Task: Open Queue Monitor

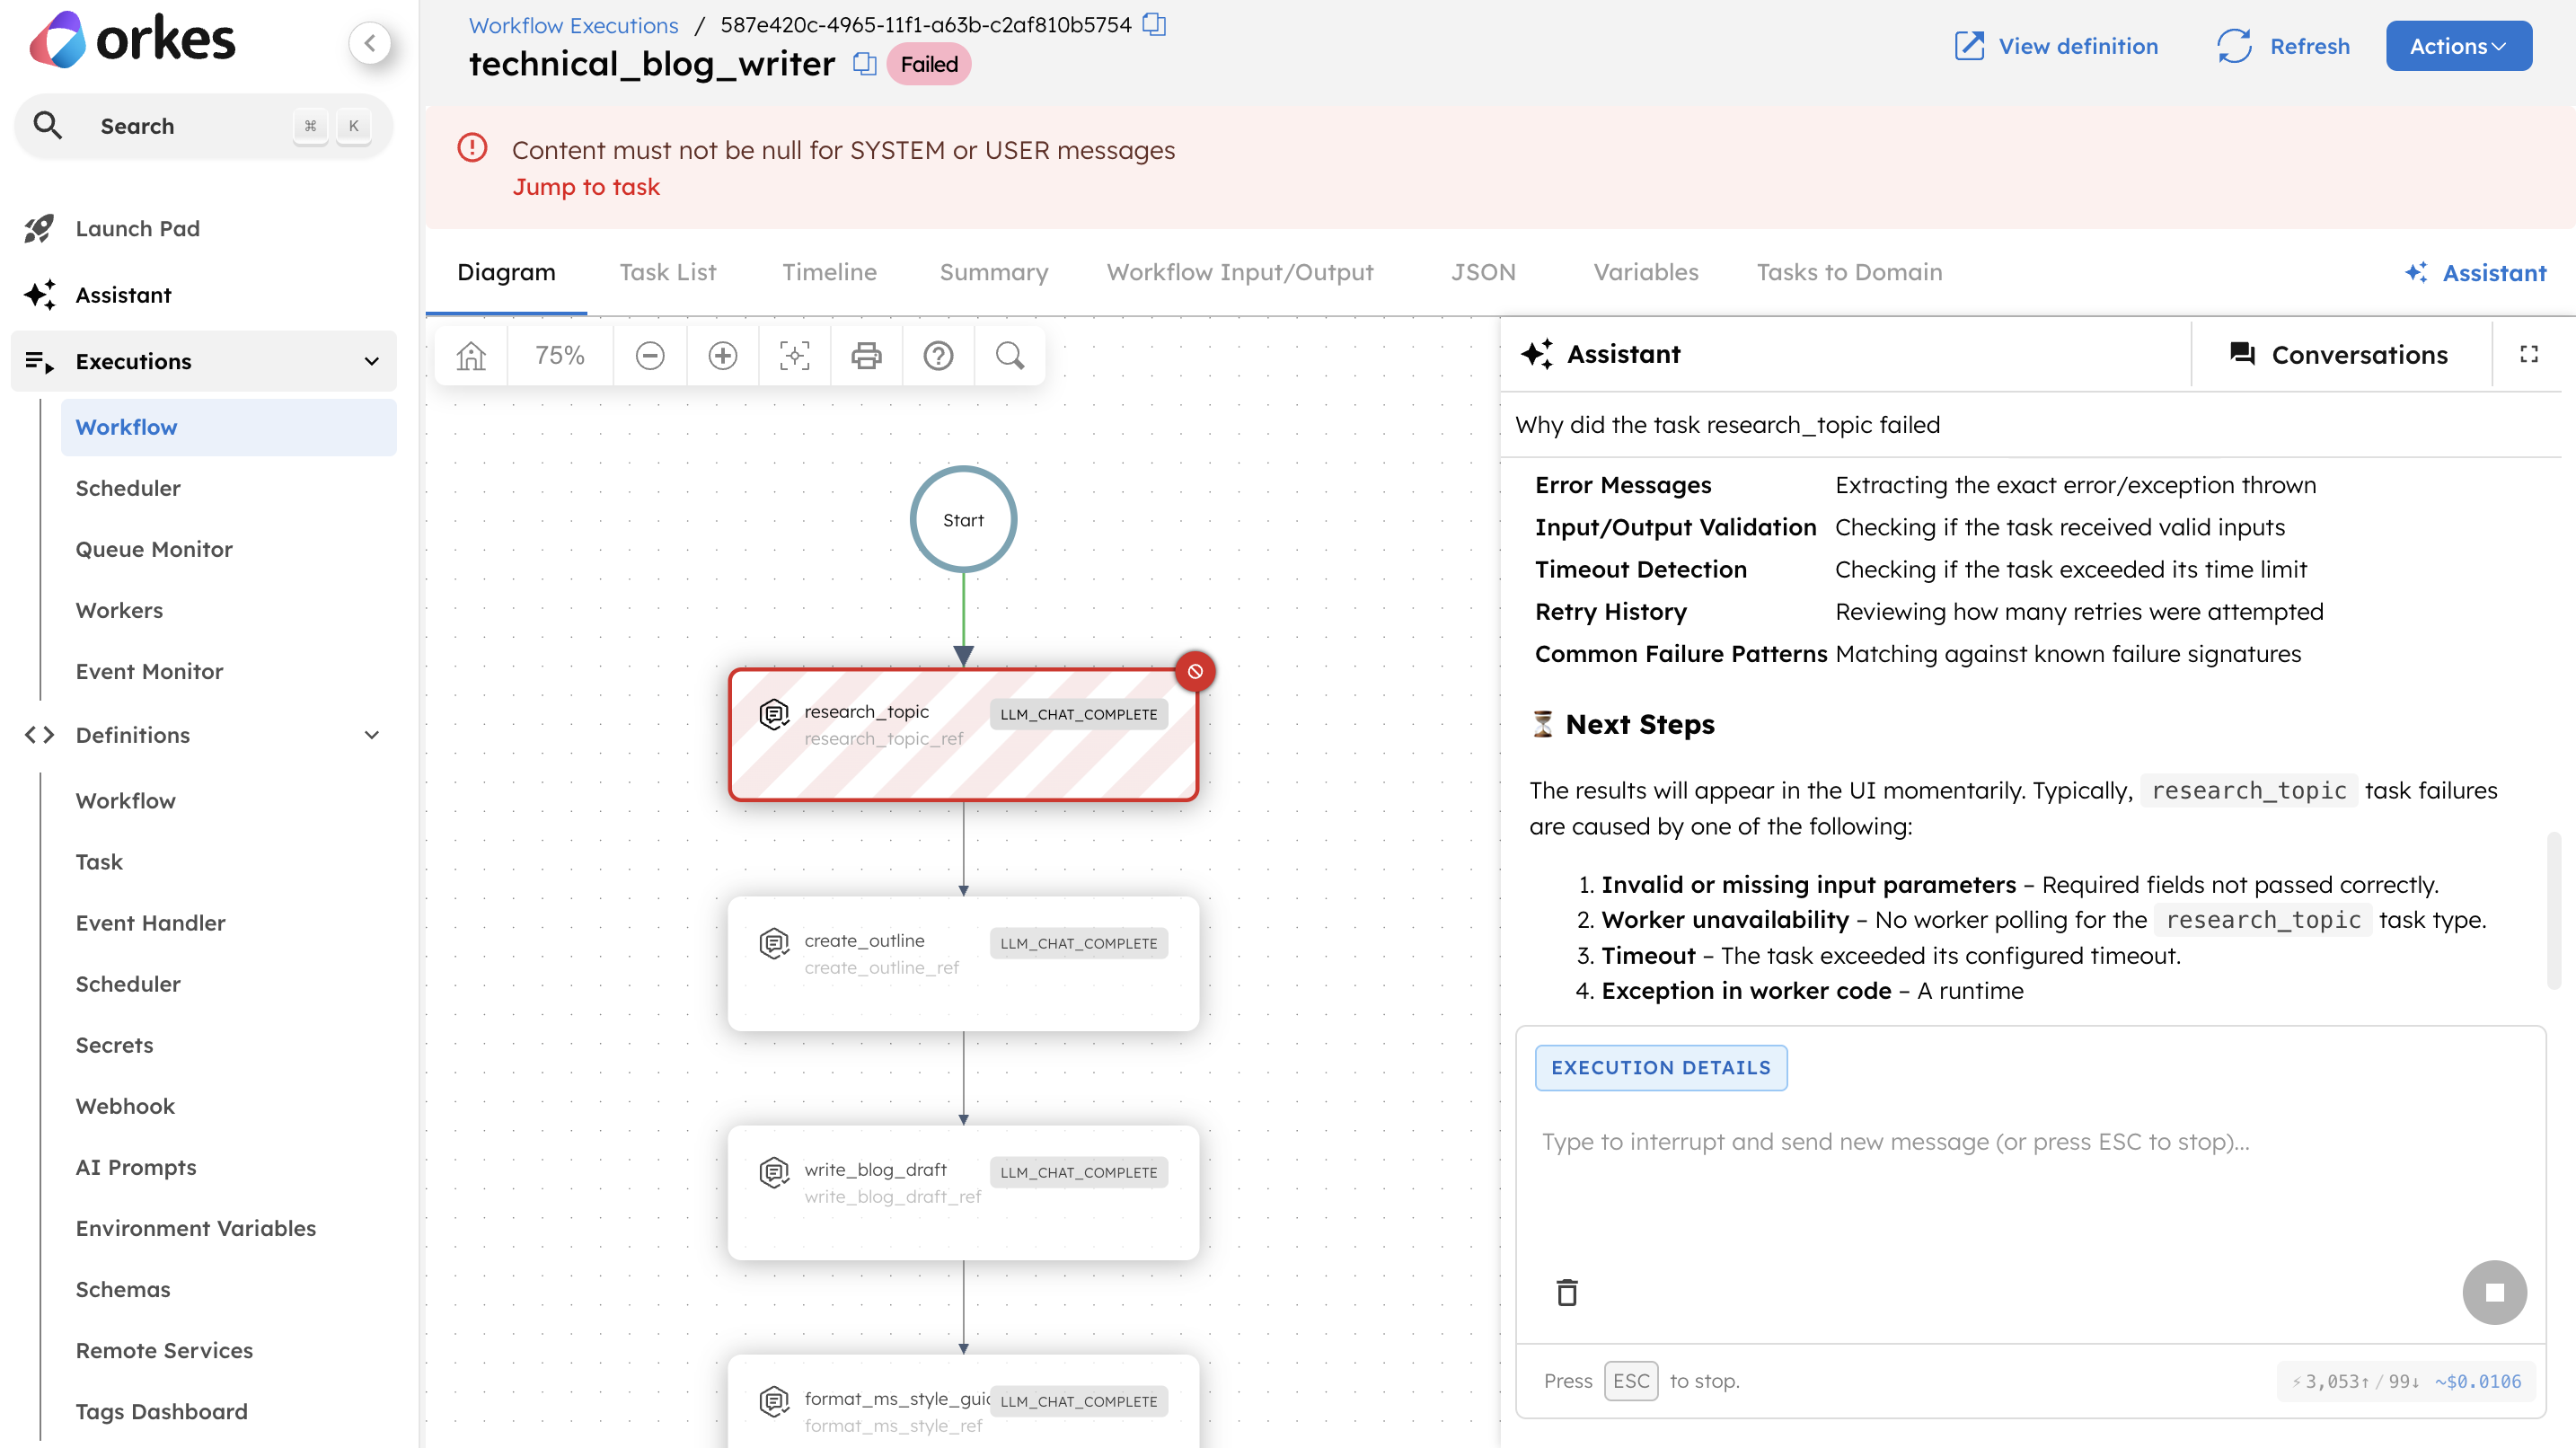Action: click(154, 549)
